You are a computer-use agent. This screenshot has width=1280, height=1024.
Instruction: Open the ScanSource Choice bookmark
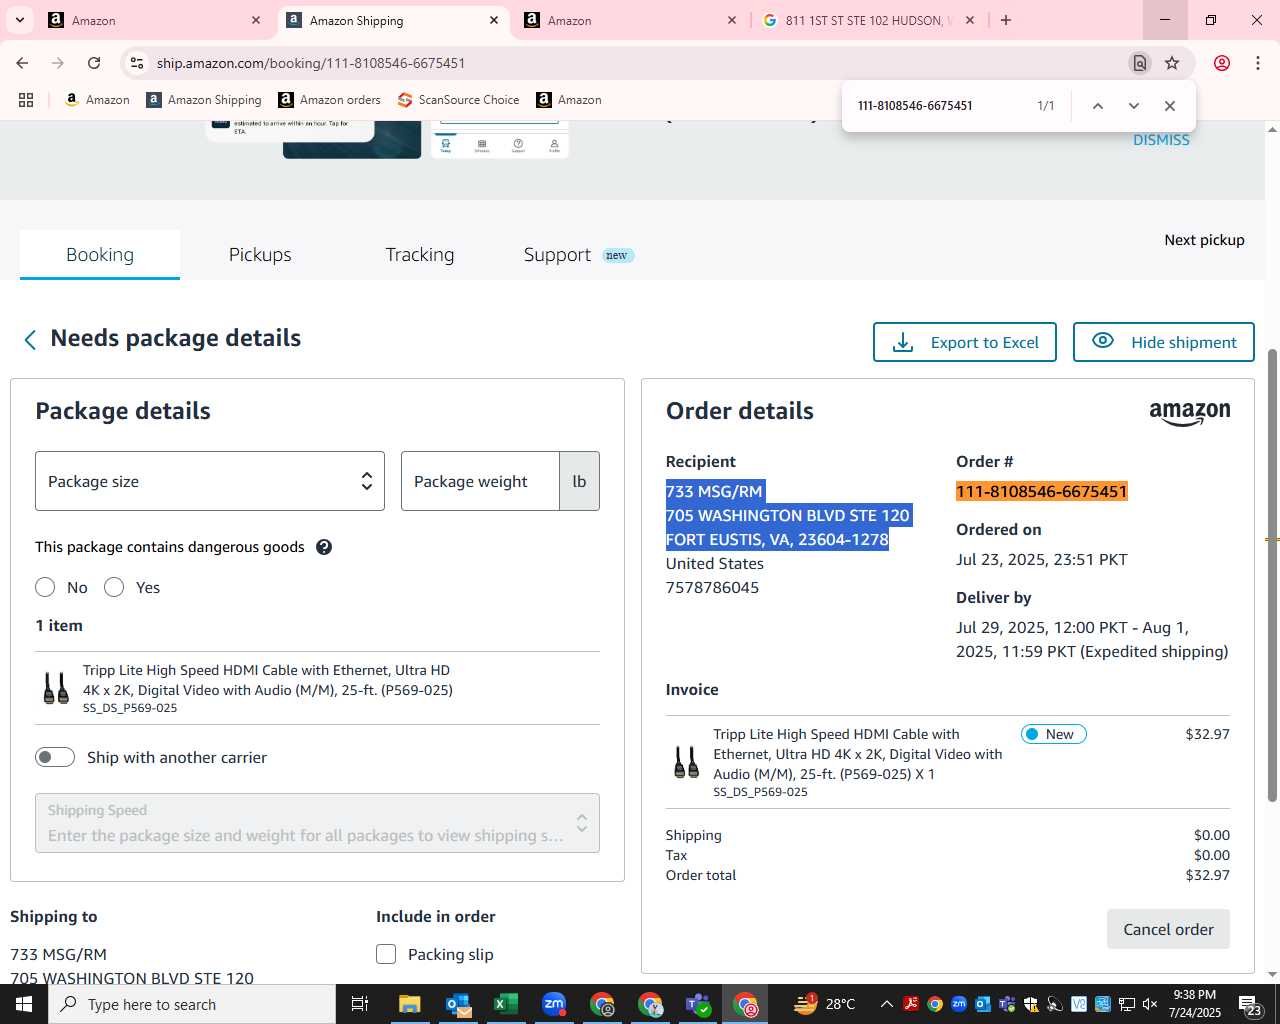458,100
